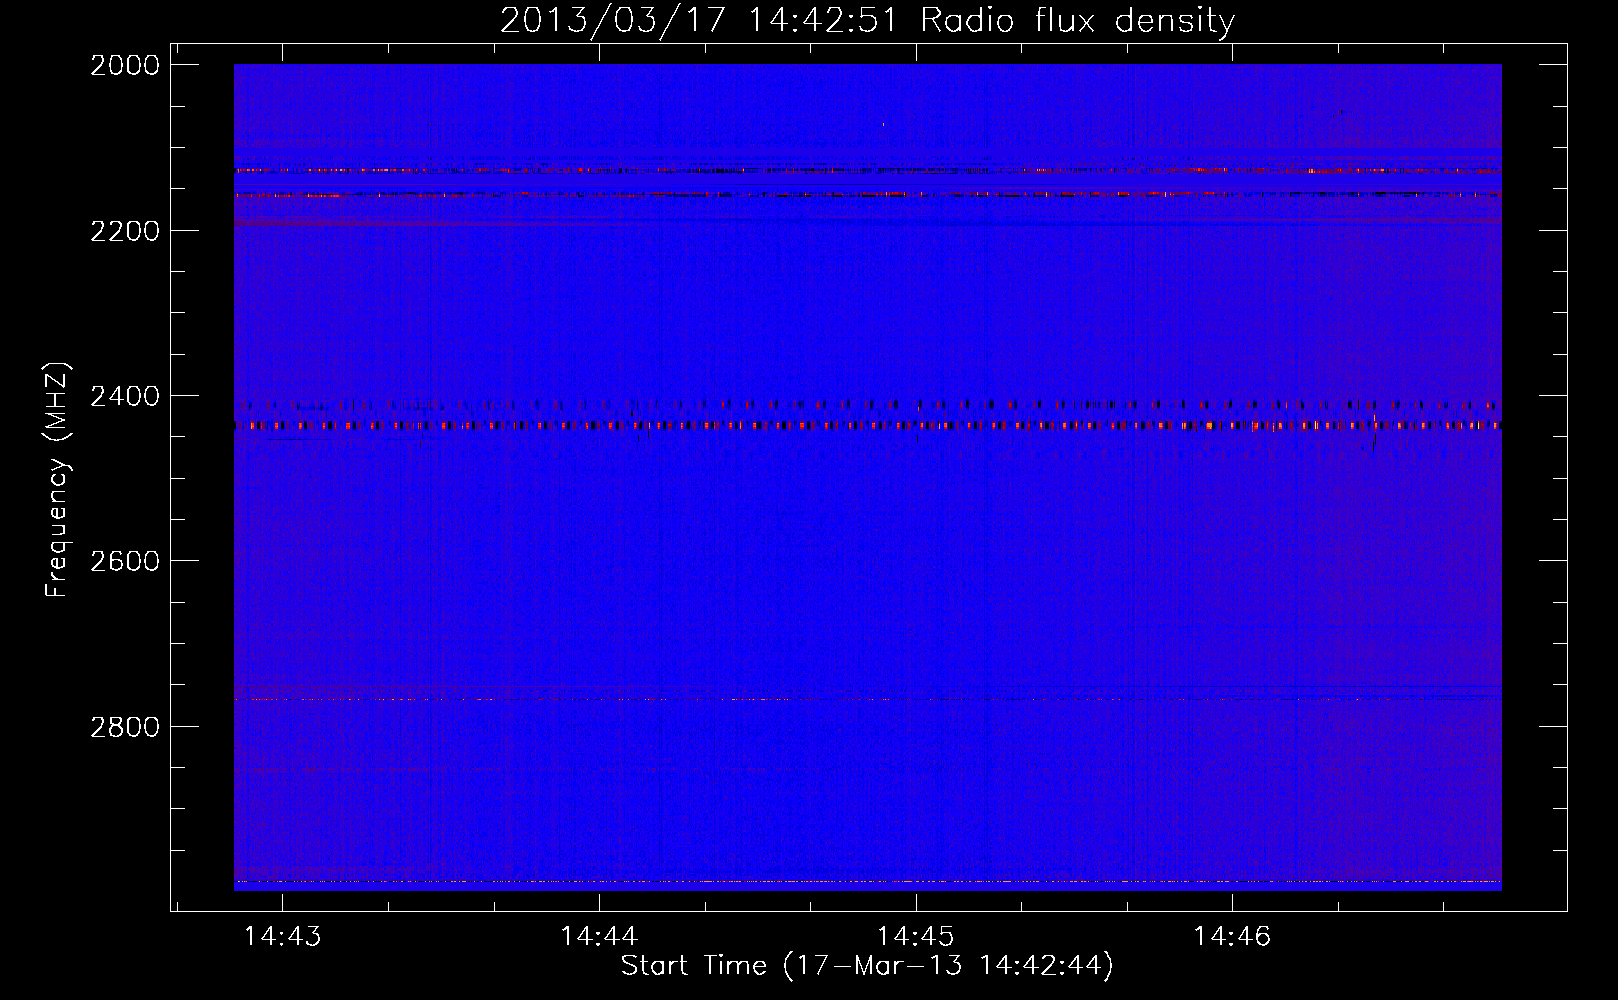Click the 14:44 time axis label
1618x1000 pixels.
pyautogui.click(x=599, y=936)
